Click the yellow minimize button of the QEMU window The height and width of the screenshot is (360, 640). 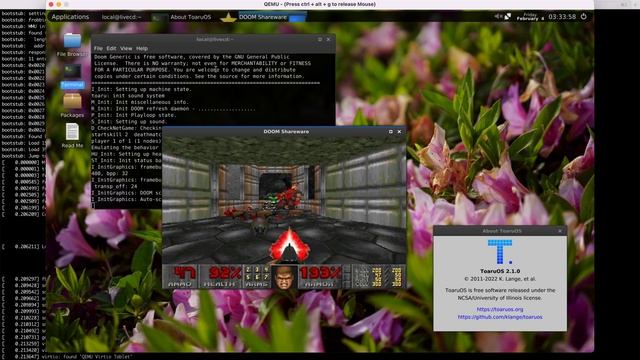tap(59, 4)
